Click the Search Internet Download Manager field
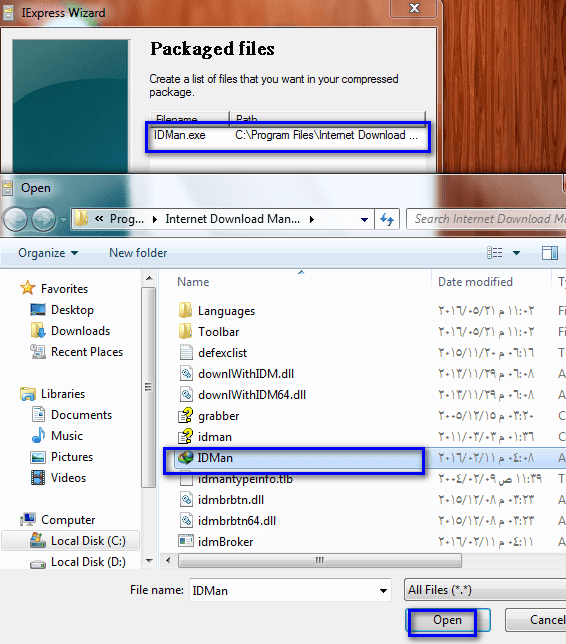The image size is (566, 644). pos(487,219)
